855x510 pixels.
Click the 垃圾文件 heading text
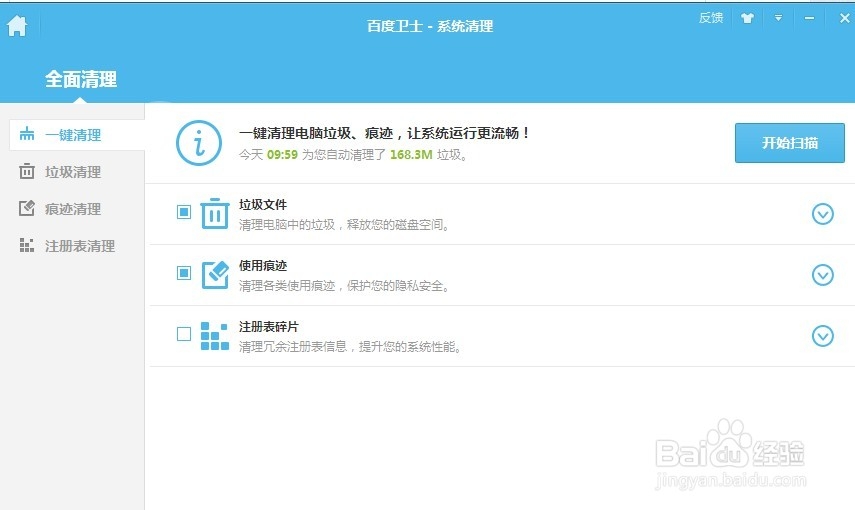pos(263,205)
